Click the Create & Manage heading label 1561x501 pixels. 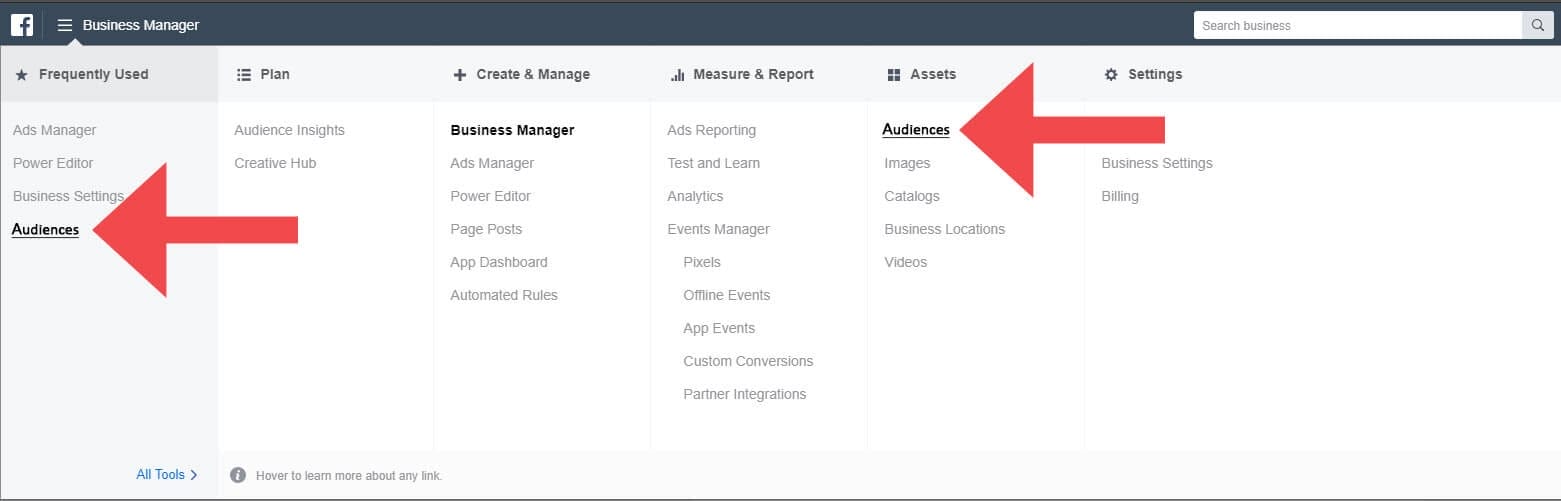(533, 74)
